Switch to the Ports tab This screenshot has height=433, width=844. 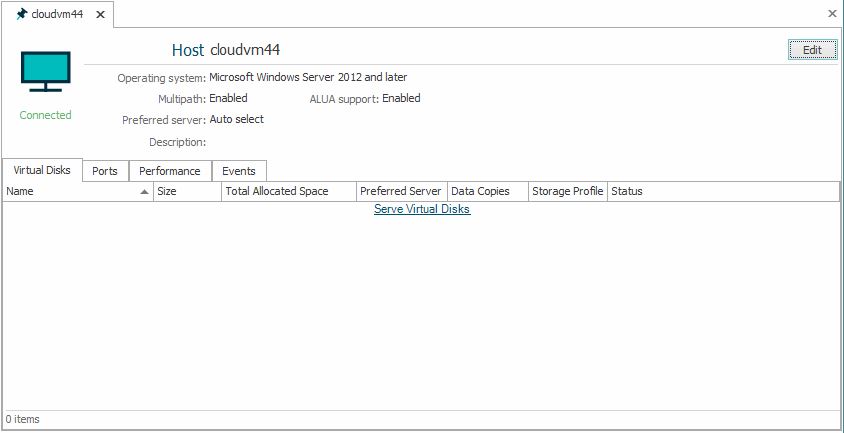[105, 171]
